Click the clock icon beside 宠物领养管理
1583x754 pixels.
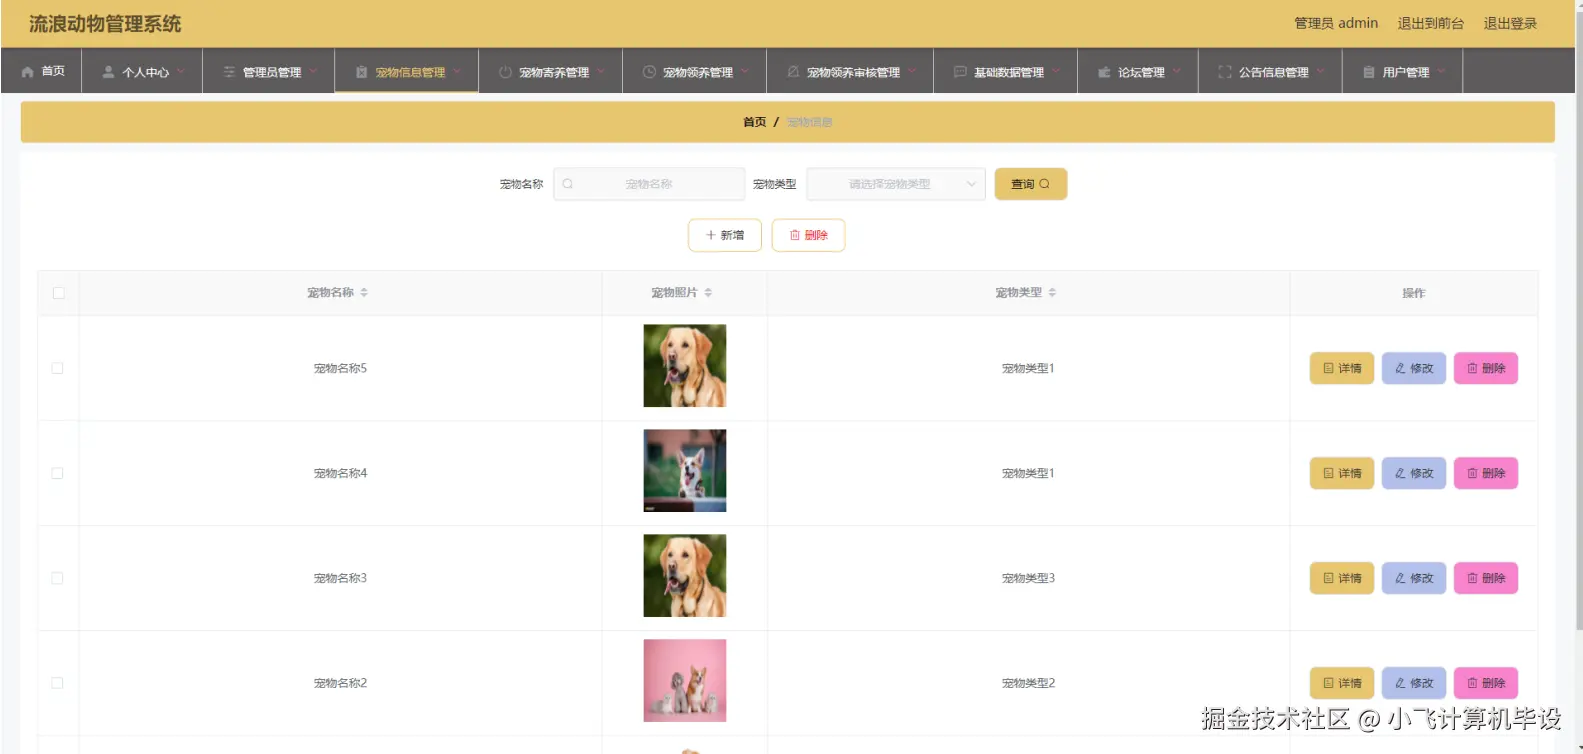click(x=649, y=72)
